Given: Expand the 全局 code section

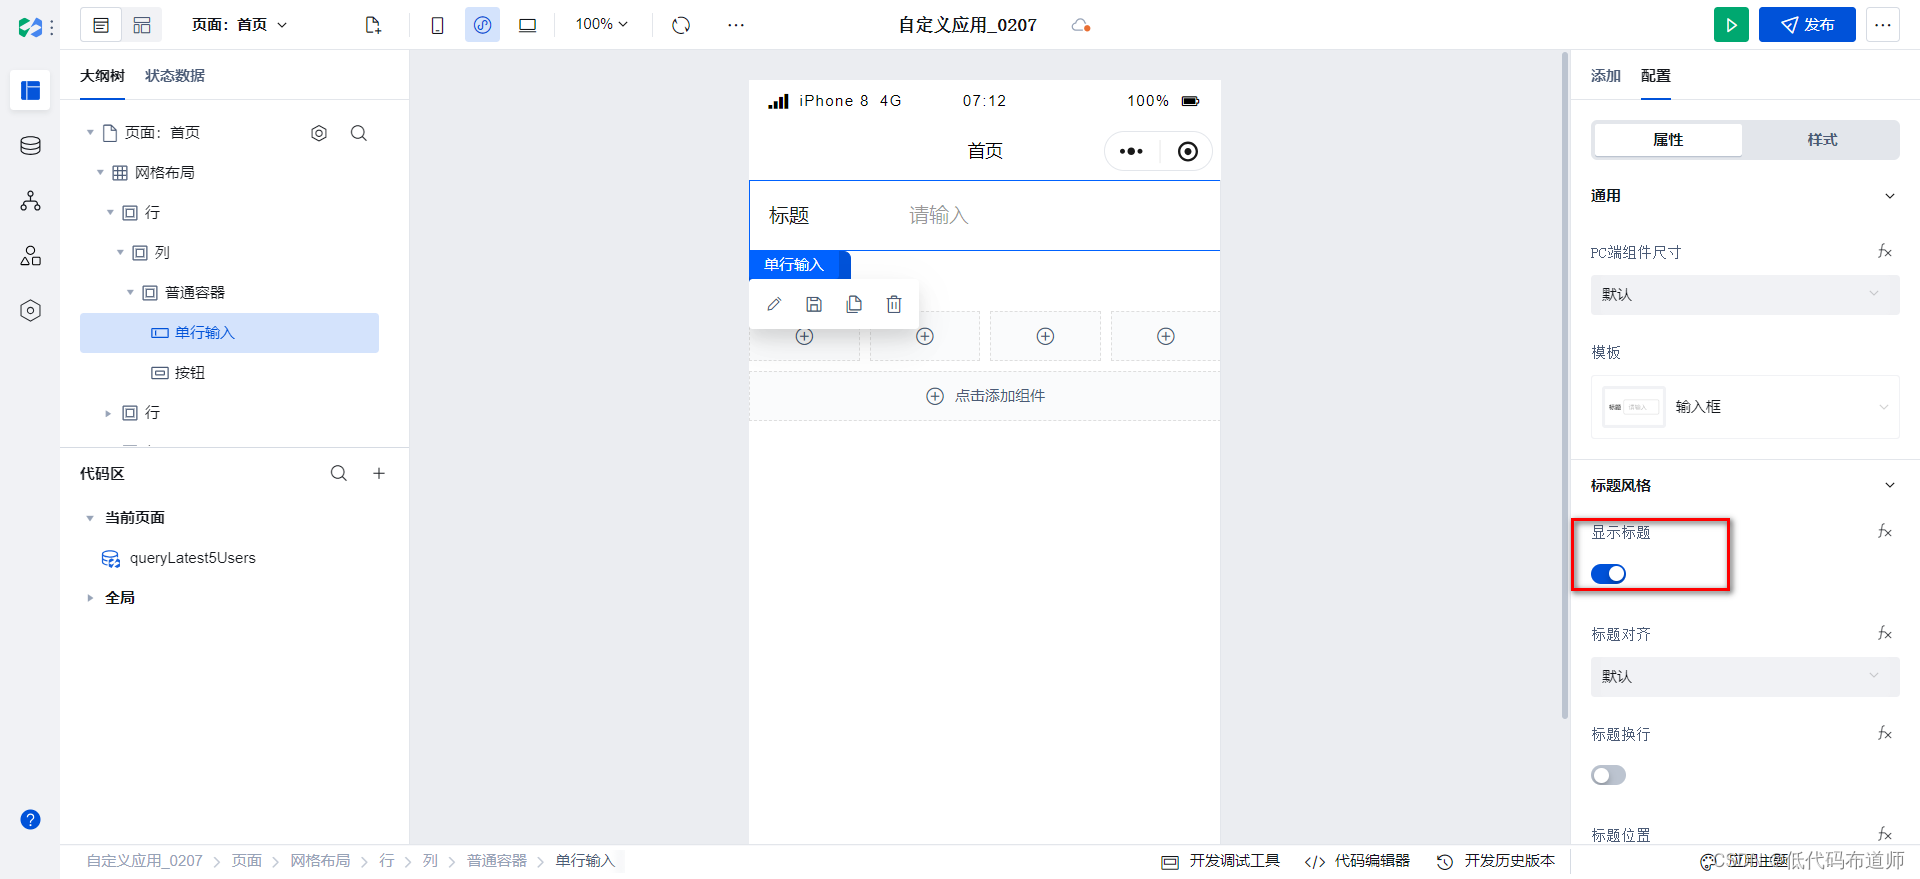Looking at the screenshot, I should 90,598.
